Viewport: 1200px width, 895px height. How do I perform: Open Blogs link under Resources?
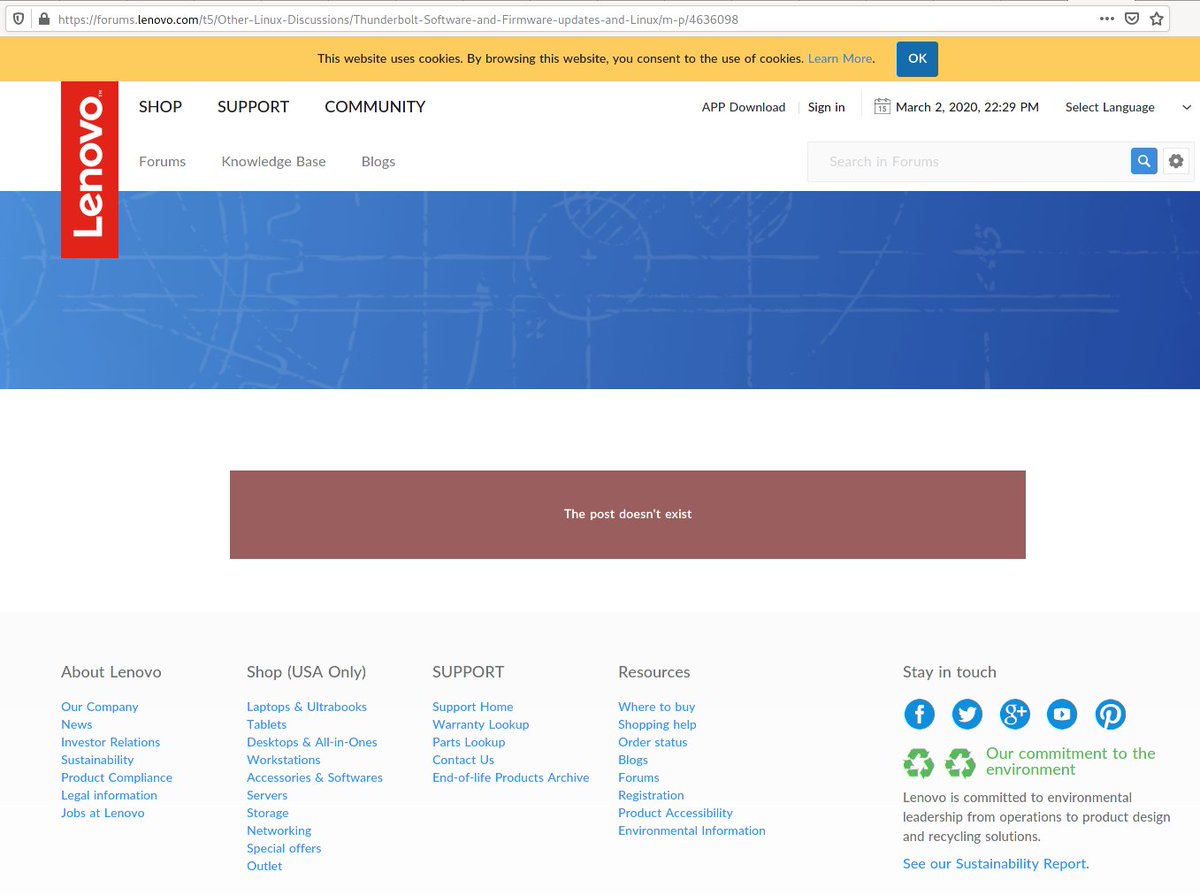pos(633,760)
